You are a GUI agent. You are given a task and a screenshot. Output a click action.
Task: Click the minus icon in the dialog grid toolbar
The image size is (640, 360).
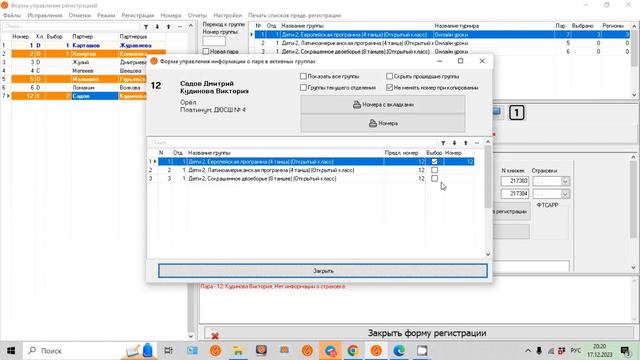(x=477, y=143)
